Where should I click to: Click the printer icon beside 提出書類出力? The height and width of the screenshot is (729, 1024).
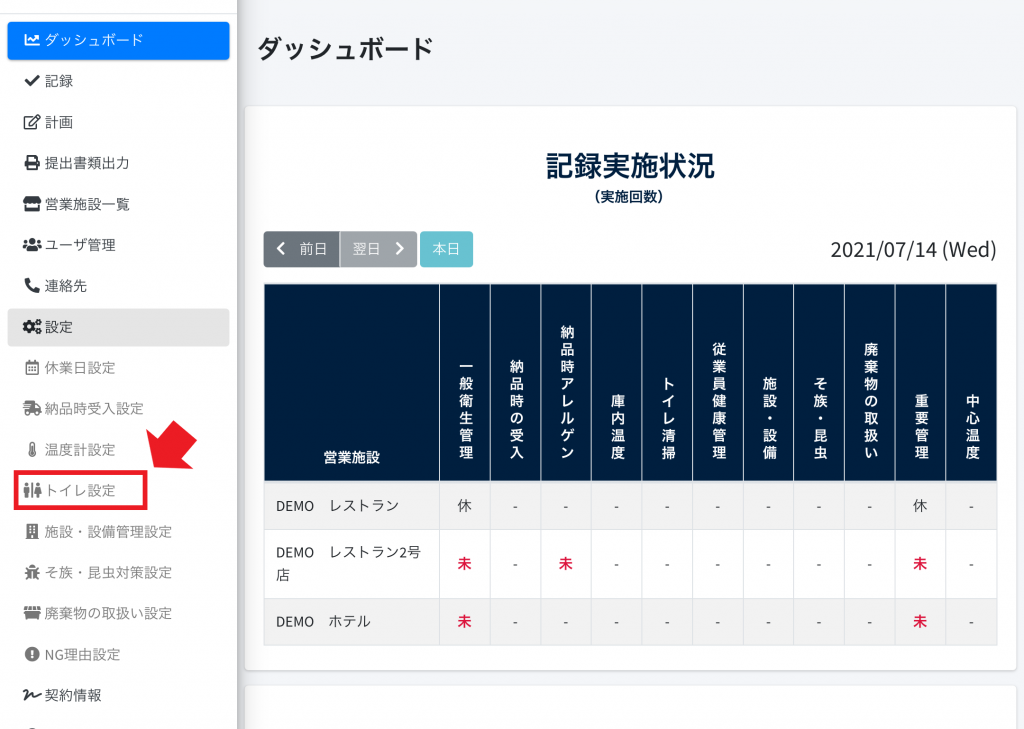[31, 163]
